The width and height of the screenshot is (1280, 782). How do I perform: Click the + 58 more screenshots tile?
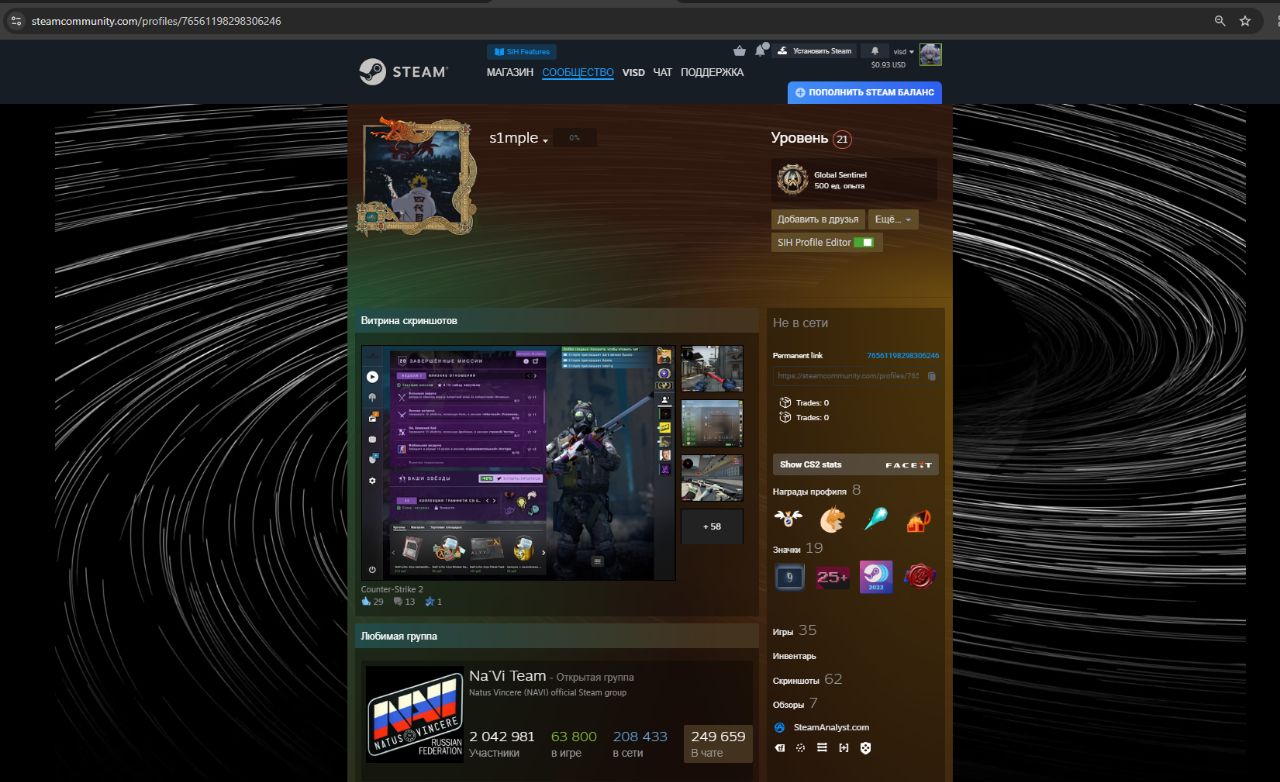[712, 527]
